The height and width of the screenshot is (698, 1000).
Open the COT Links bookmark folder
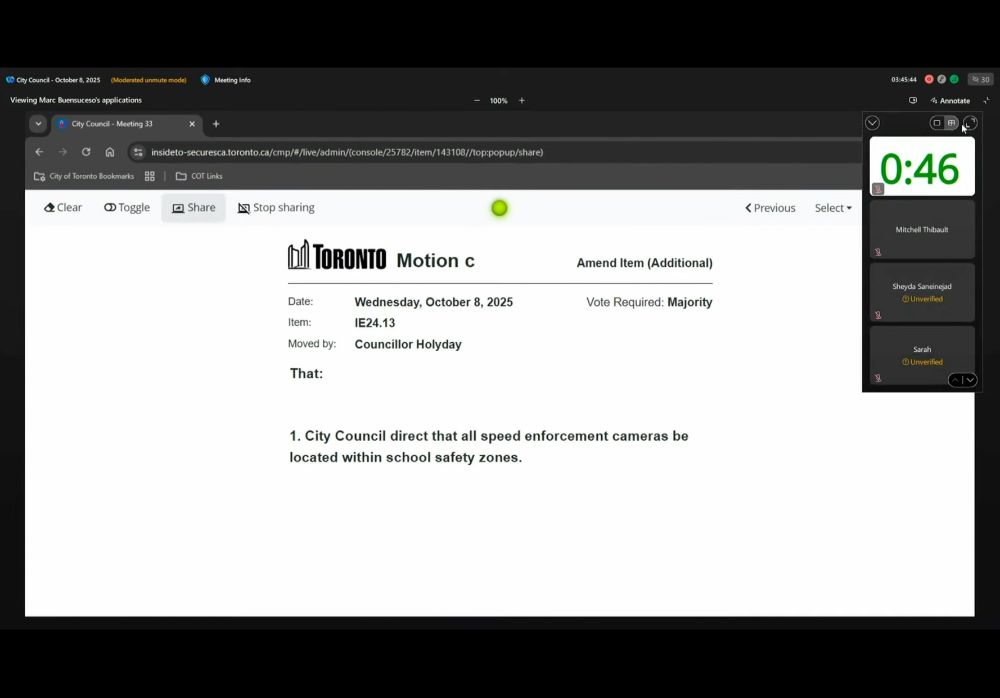[199, 176]
